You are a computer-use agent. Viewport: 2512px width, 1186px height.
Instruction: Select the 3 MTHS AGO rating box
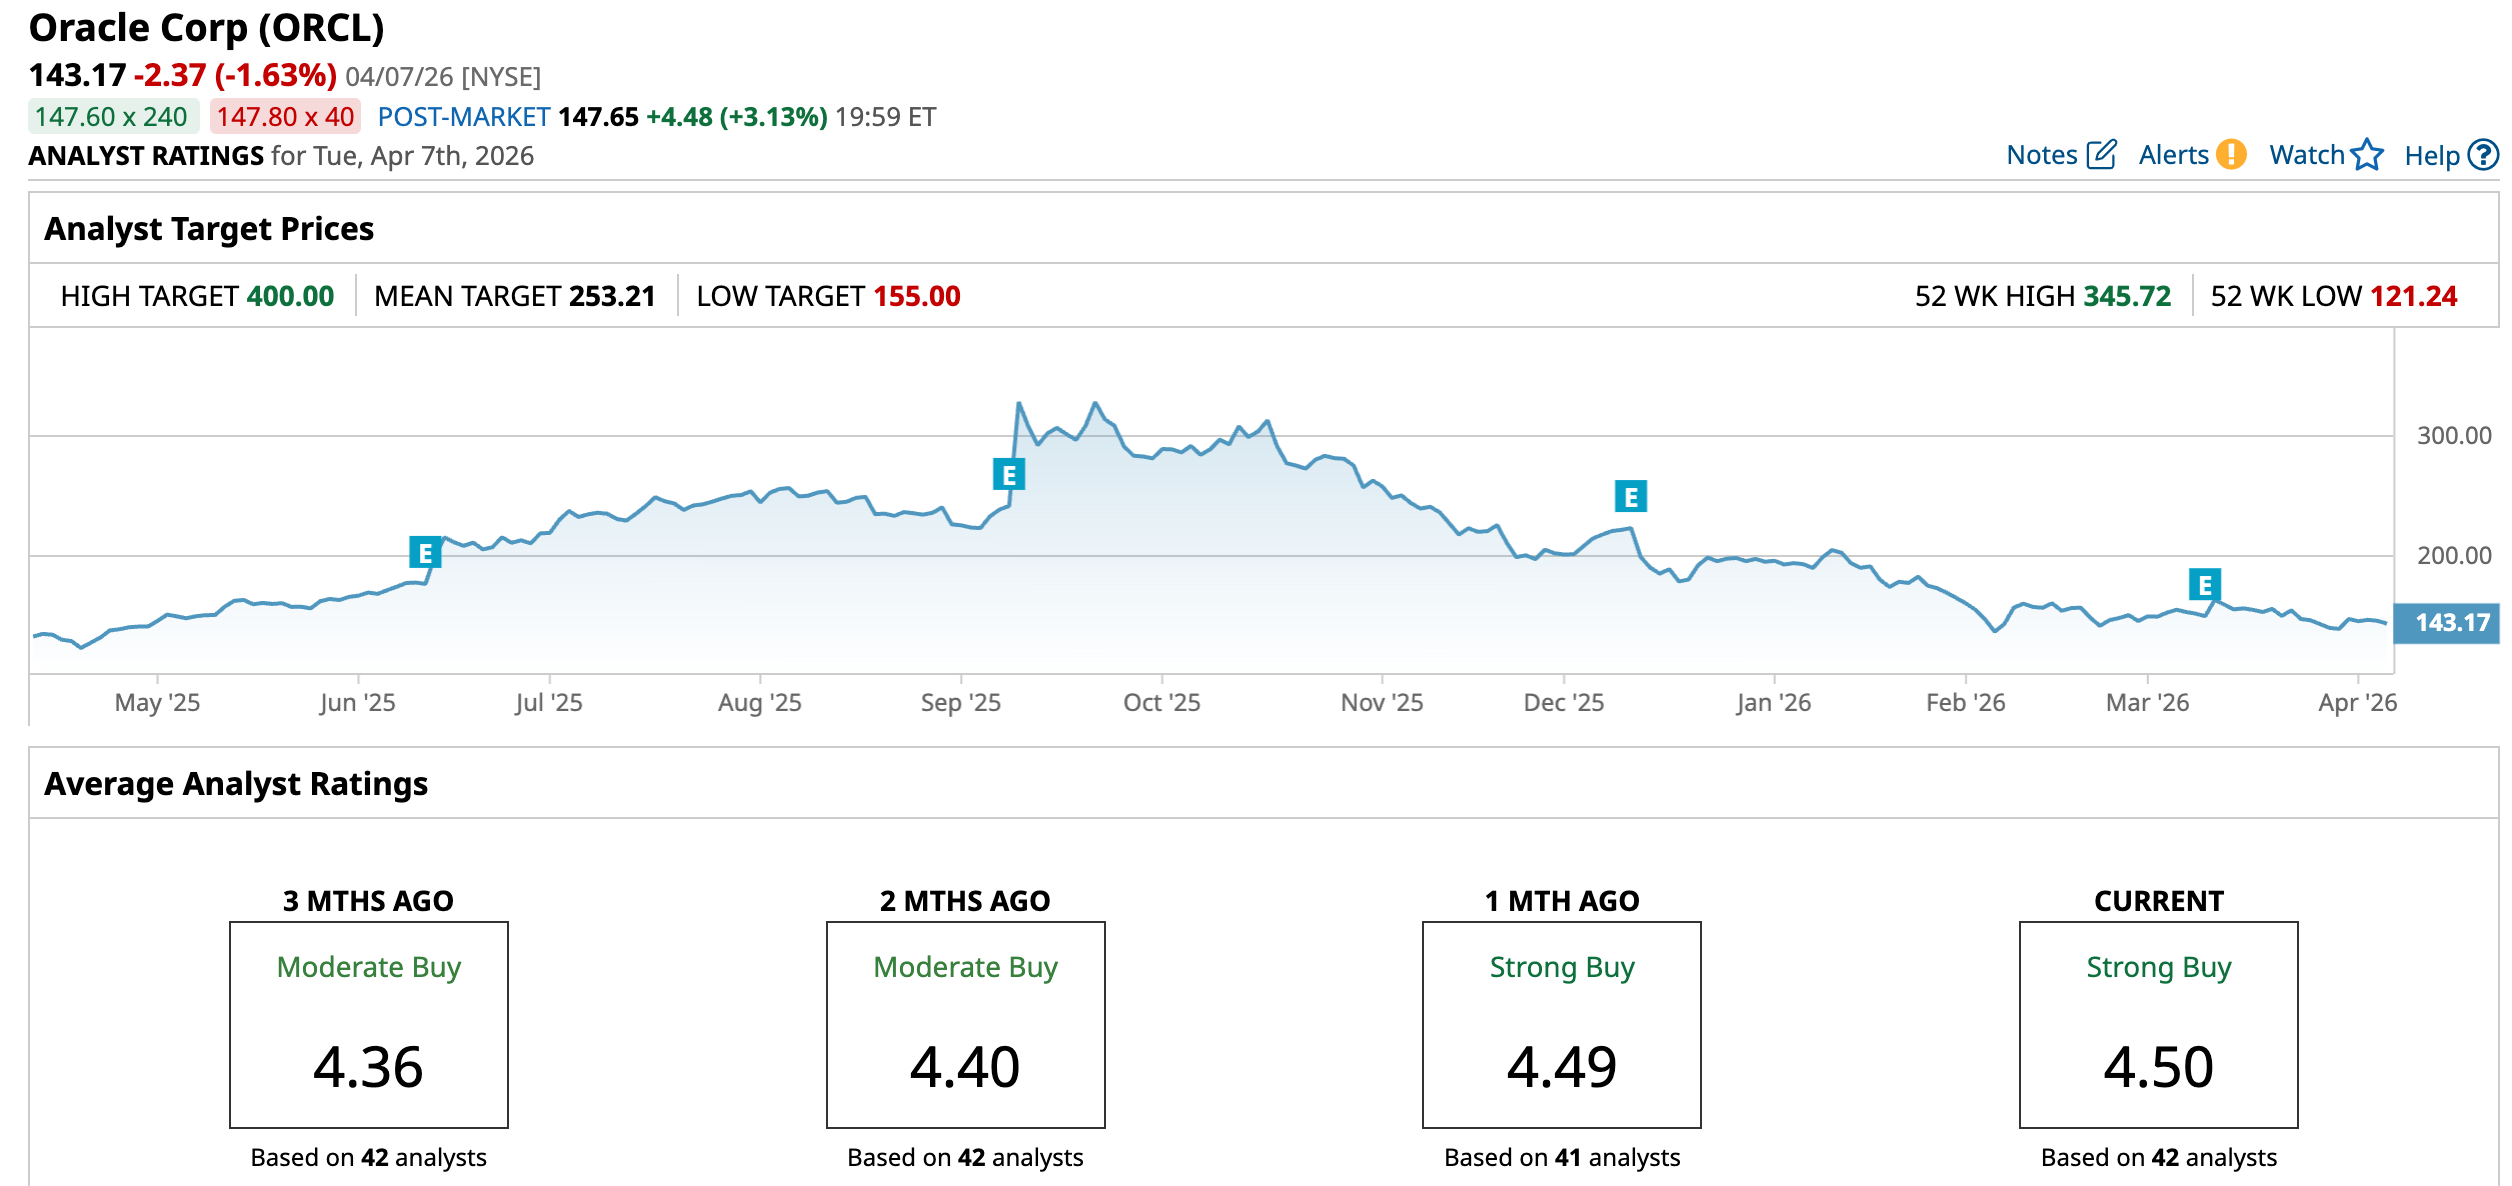(x=369, y=1024)
